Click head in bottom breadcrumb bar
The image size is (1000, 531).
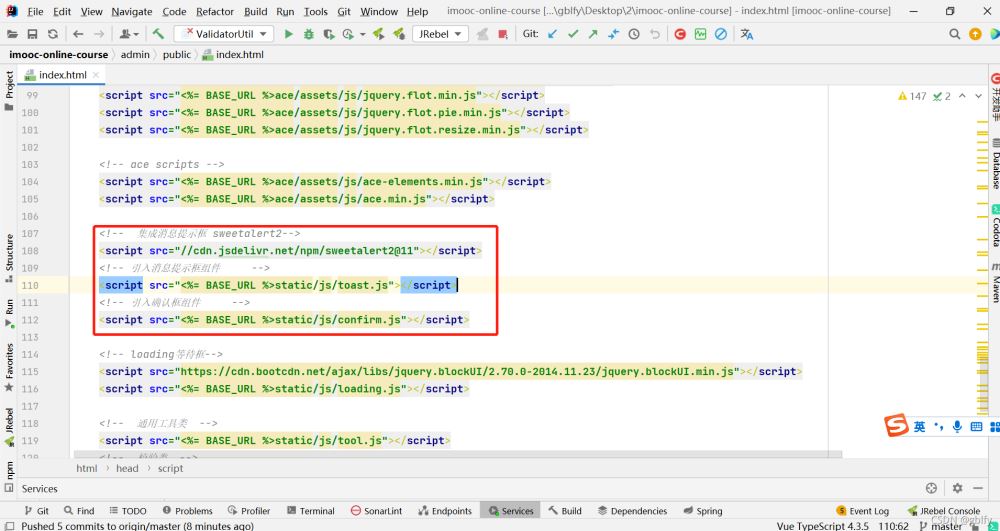tap(127, 468)
